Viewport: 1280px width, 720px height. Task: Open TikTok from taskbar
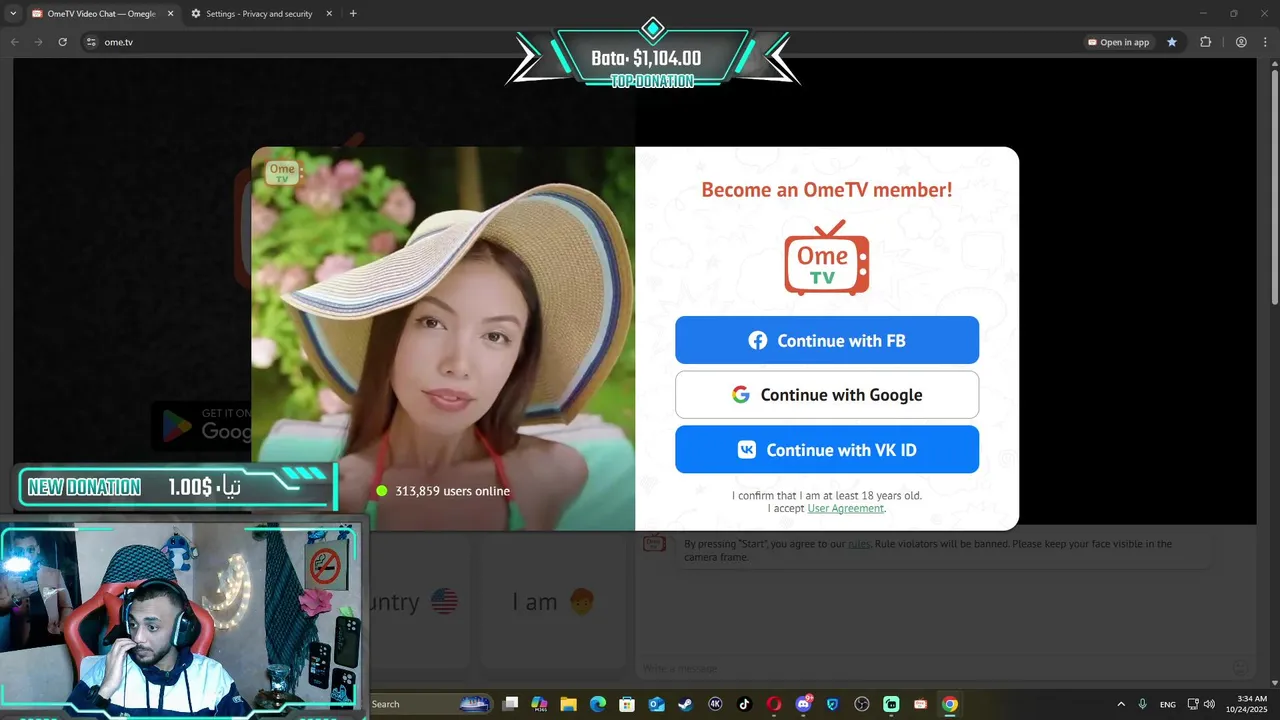click(x=744, y=704)
